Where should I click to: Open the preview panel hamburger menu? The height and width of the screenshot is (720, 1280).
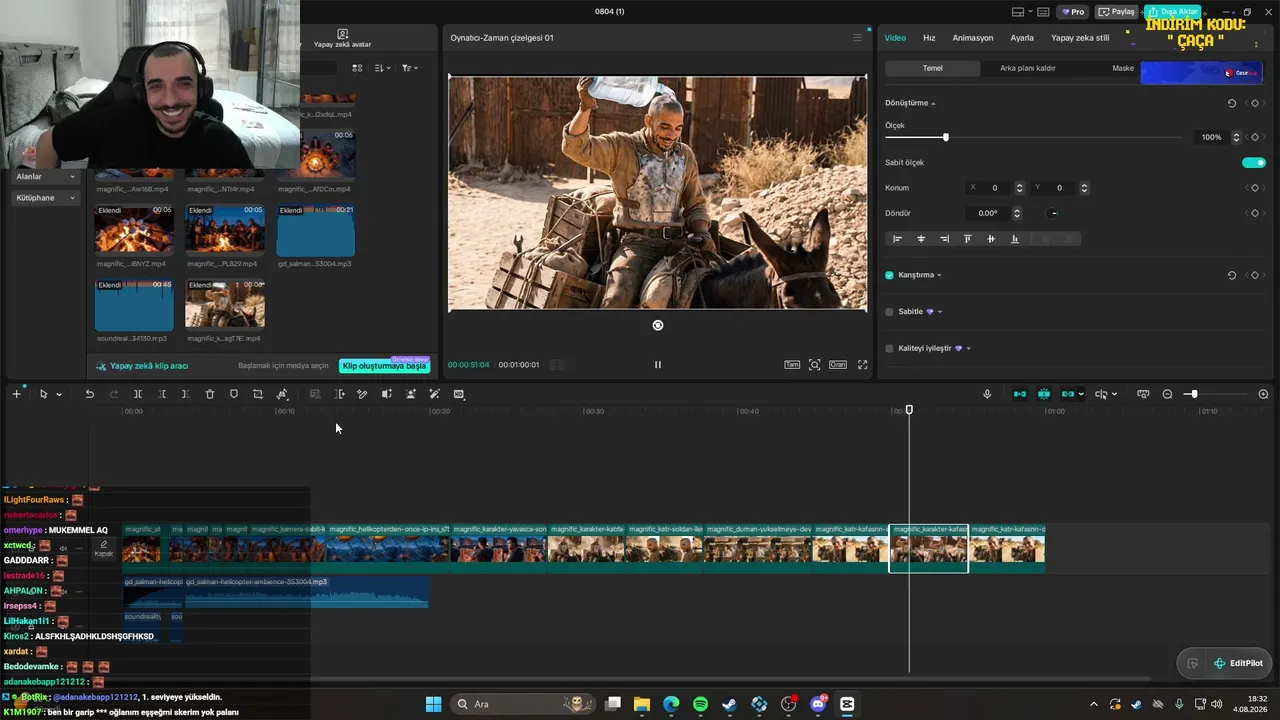point(857,38)
